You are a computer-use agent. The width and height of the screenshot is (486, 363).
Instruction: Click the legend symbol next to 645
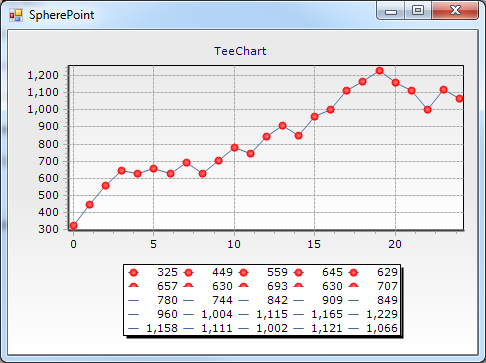coord(299,273)
